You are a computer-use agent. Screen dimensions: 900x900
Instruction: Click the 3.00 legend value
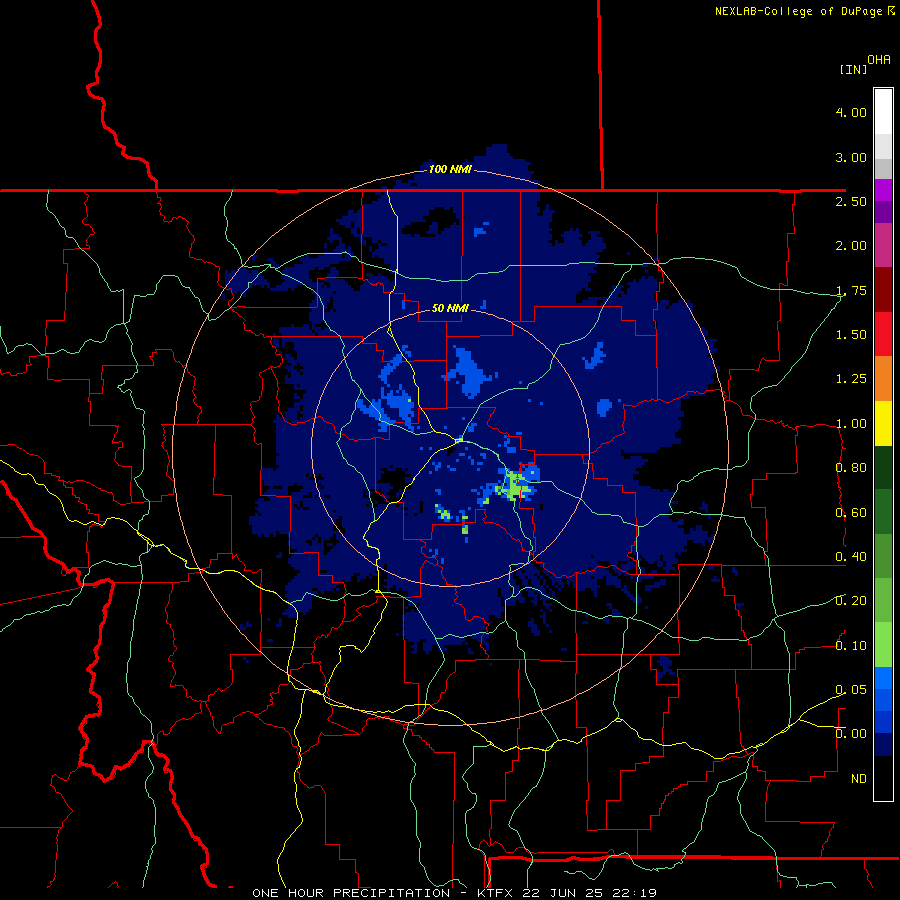pyautogui.click(x=851, y=157)
